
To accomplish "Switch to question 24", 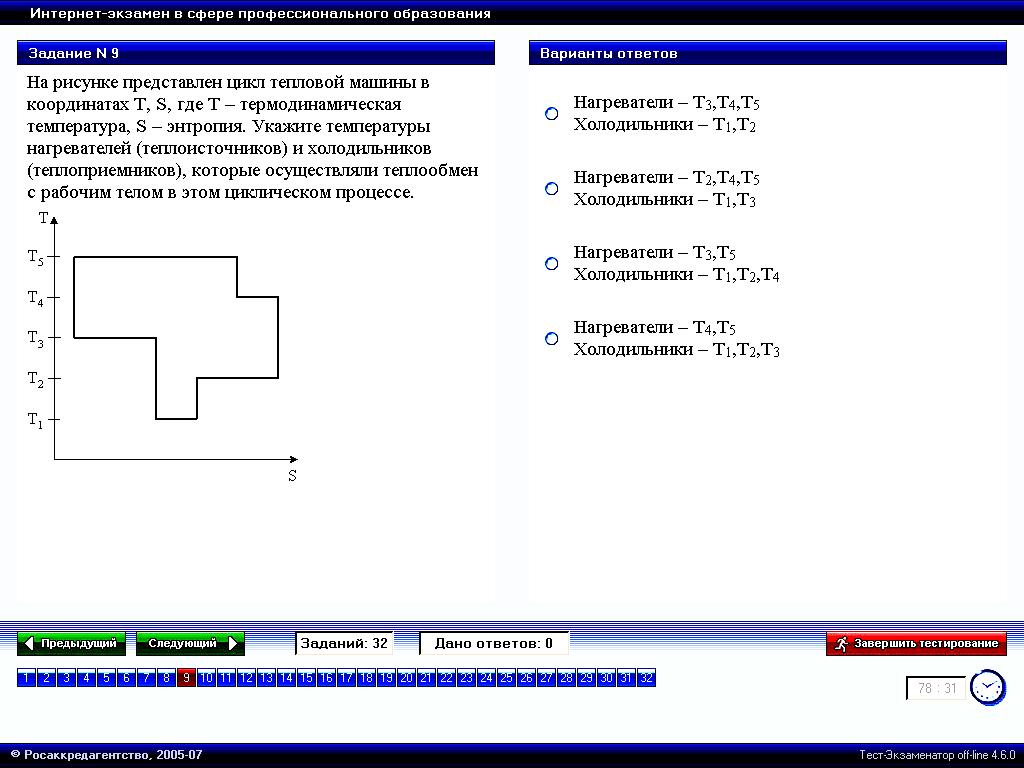I will tap(487, 678).
